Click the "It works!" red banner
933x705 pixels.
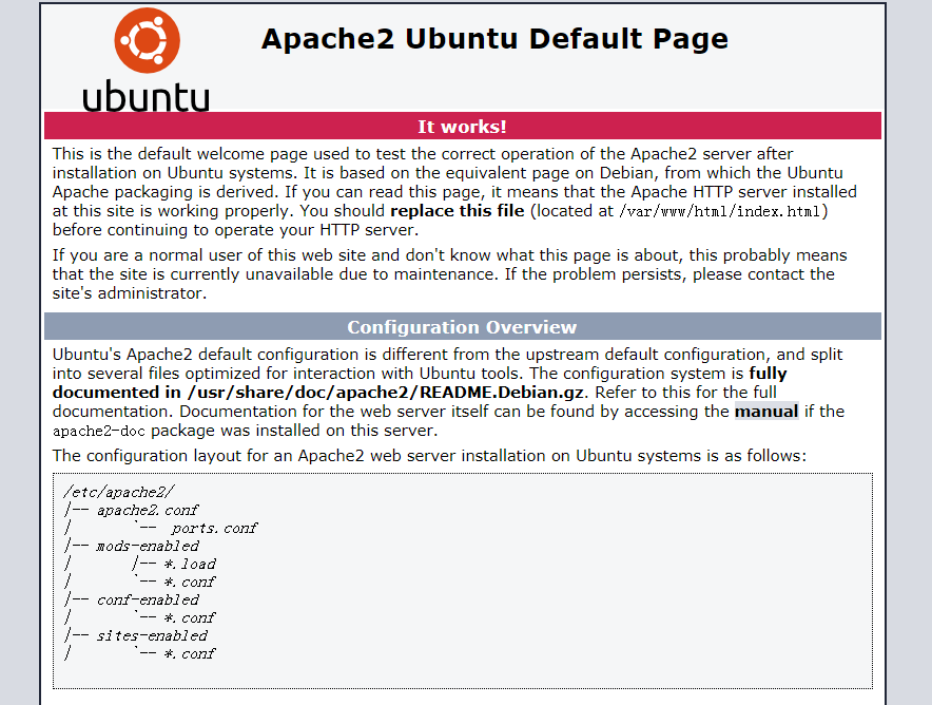[462, 126]
